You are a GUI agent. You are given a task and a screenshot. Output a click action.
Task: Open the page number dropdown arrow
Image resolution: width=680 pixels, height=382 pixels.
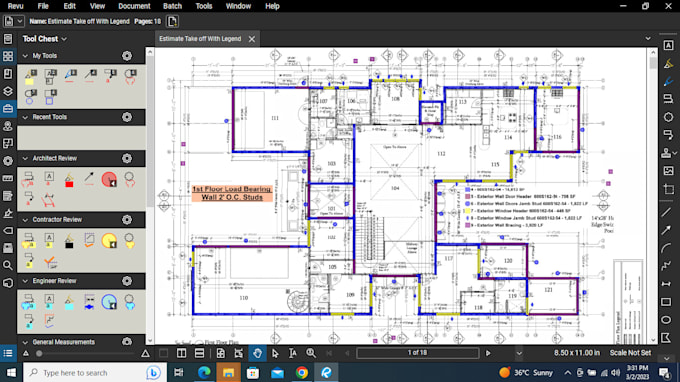(519, 353)
